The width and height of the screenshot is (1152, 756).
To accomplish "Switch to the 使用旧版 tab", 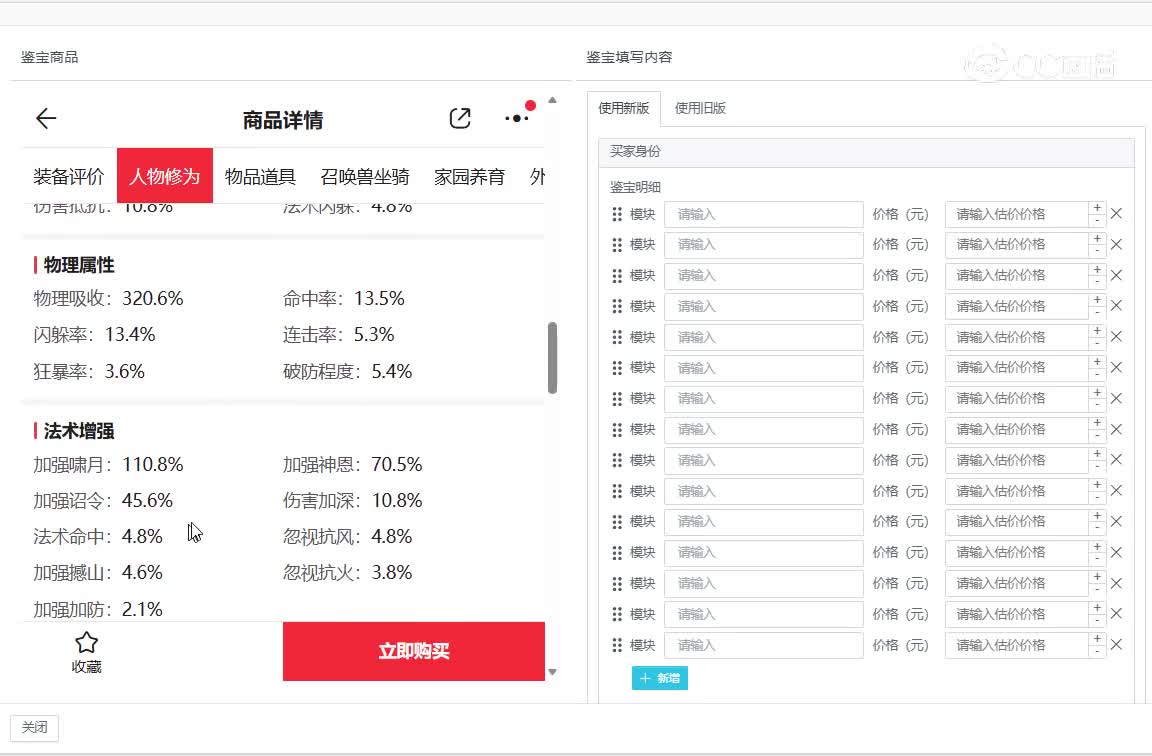I will pyautogui.click(x=700, y=108).
